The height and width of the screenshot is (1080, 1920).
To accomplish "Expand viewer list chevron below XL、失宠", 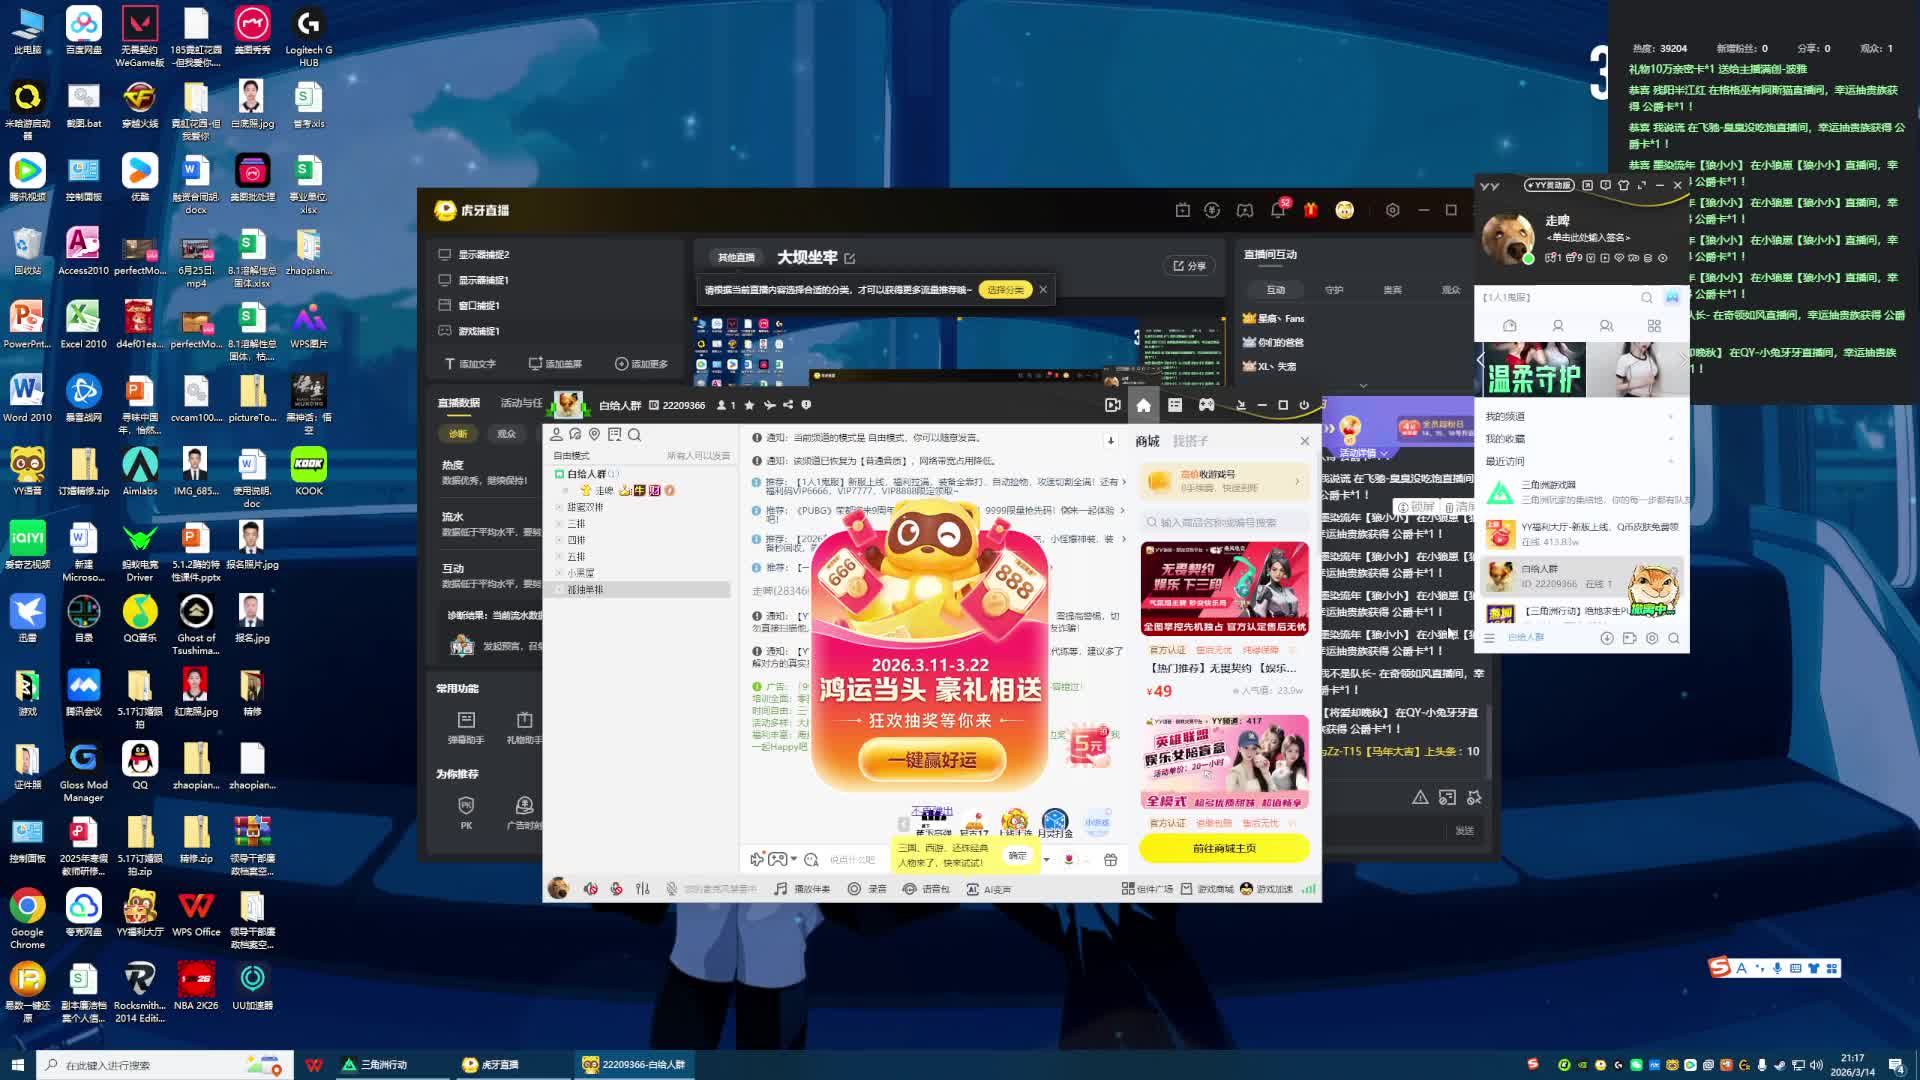I will pos(1363,386).
